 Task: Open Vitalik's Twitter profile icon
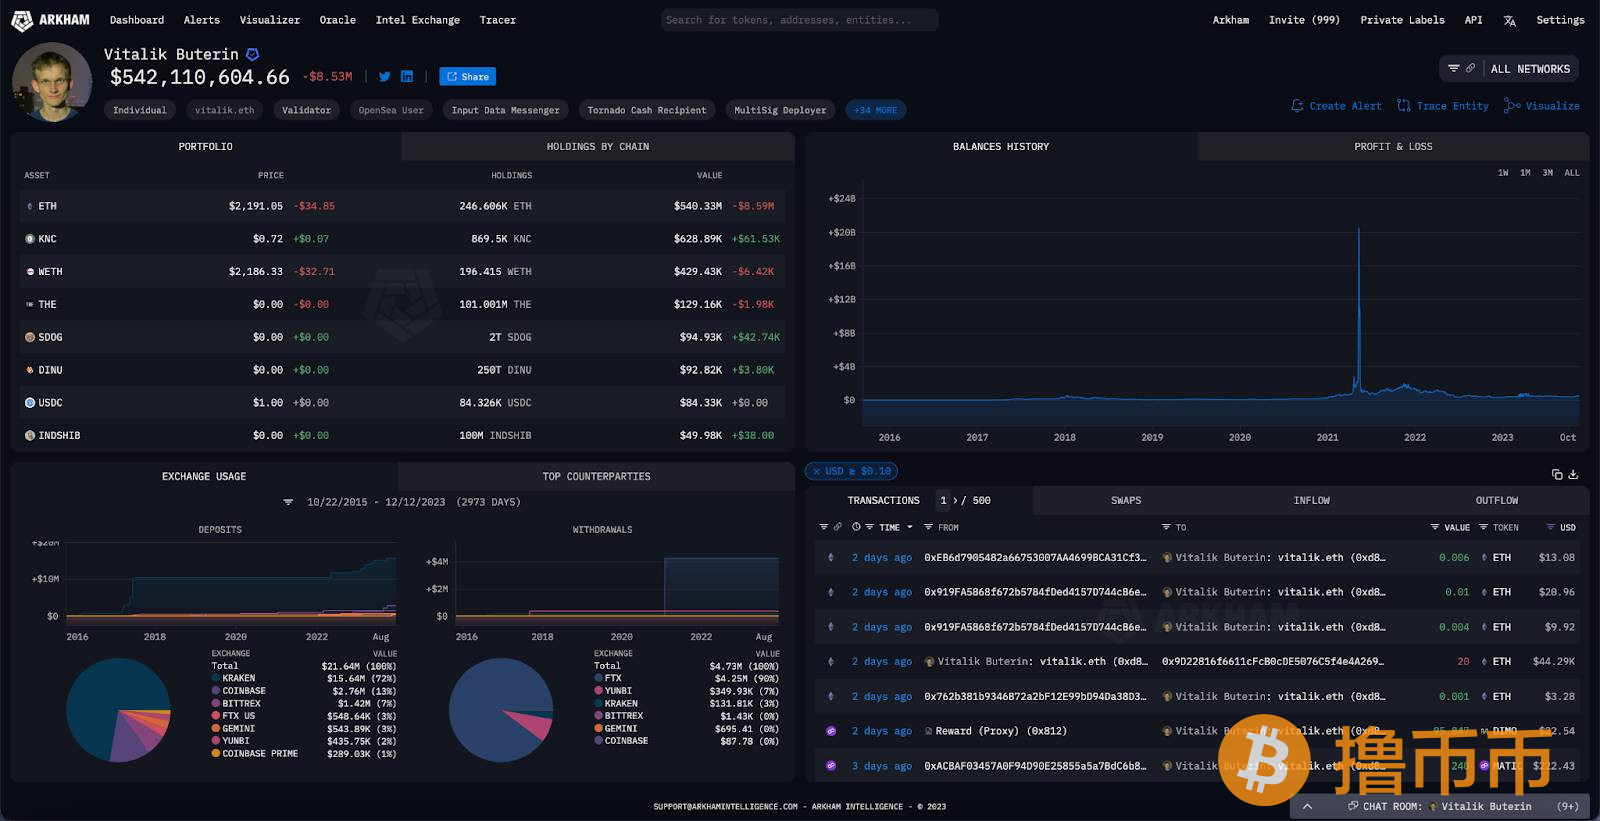(385, 76)
